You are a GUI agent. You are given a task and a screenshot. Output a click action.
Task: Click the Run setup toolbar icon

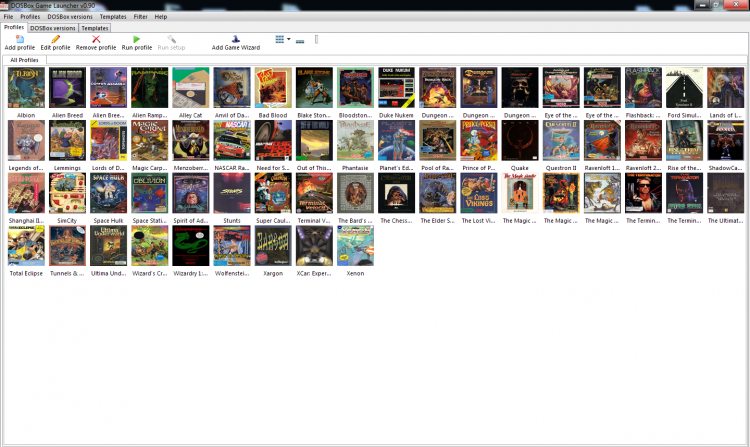click(171, 39)
